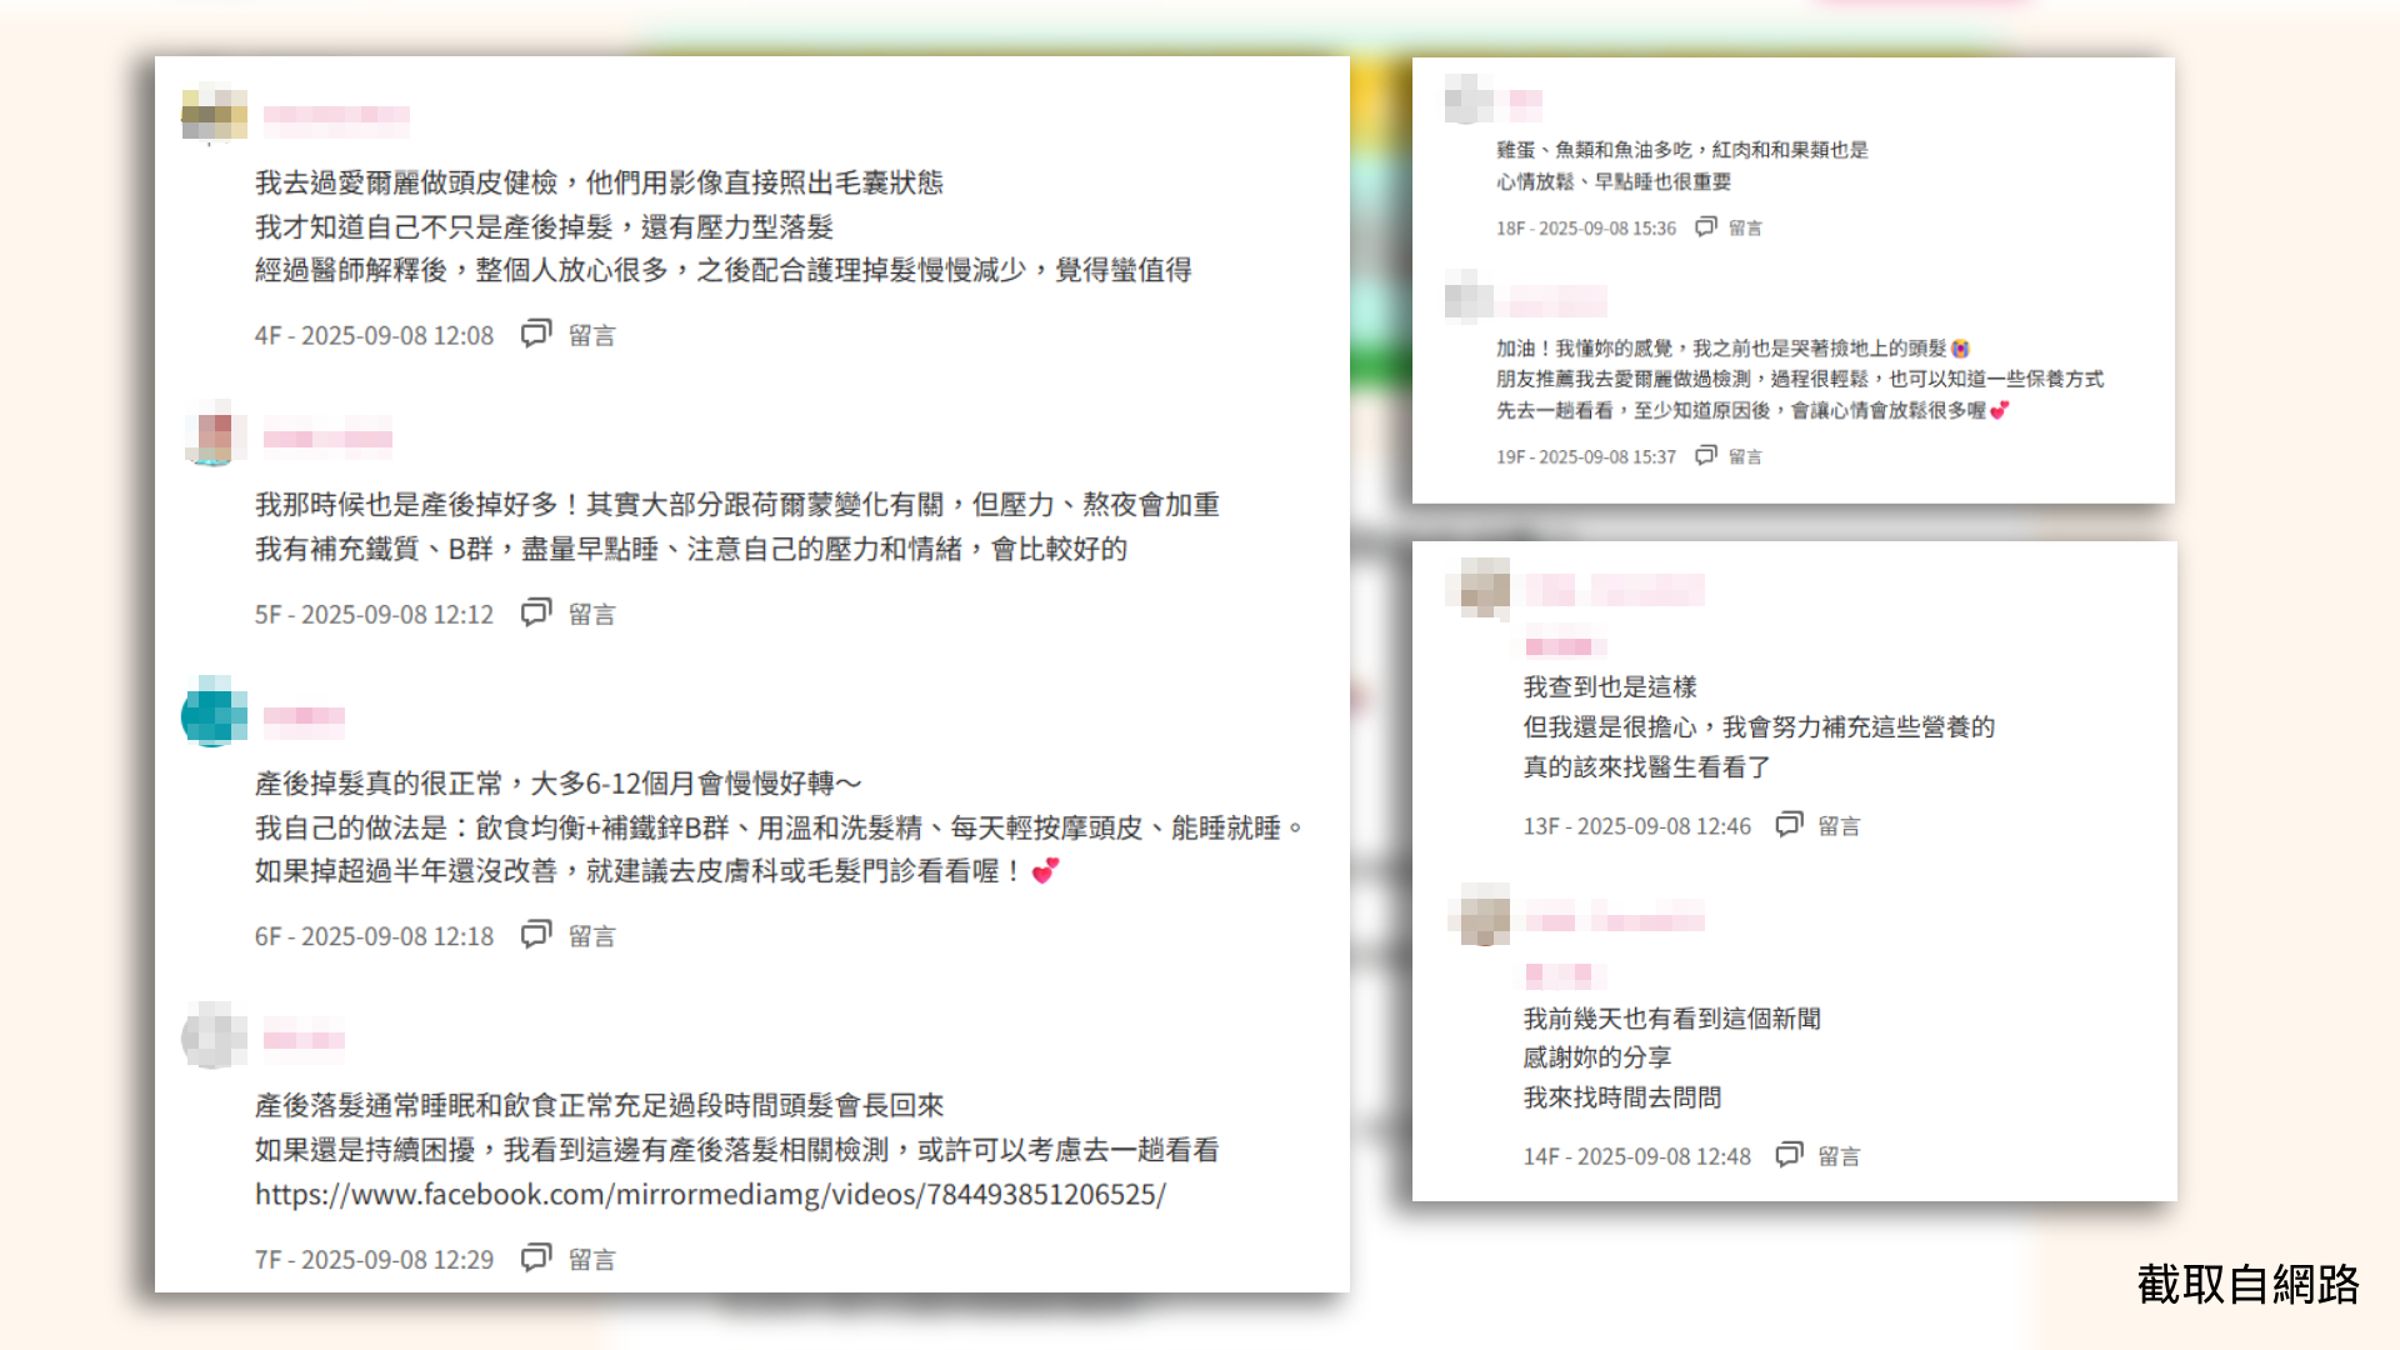This screenshot has width=2400, height=1350.
Task: Click the text '我查到也是這樣'
Action: (x=1610, y=687)
